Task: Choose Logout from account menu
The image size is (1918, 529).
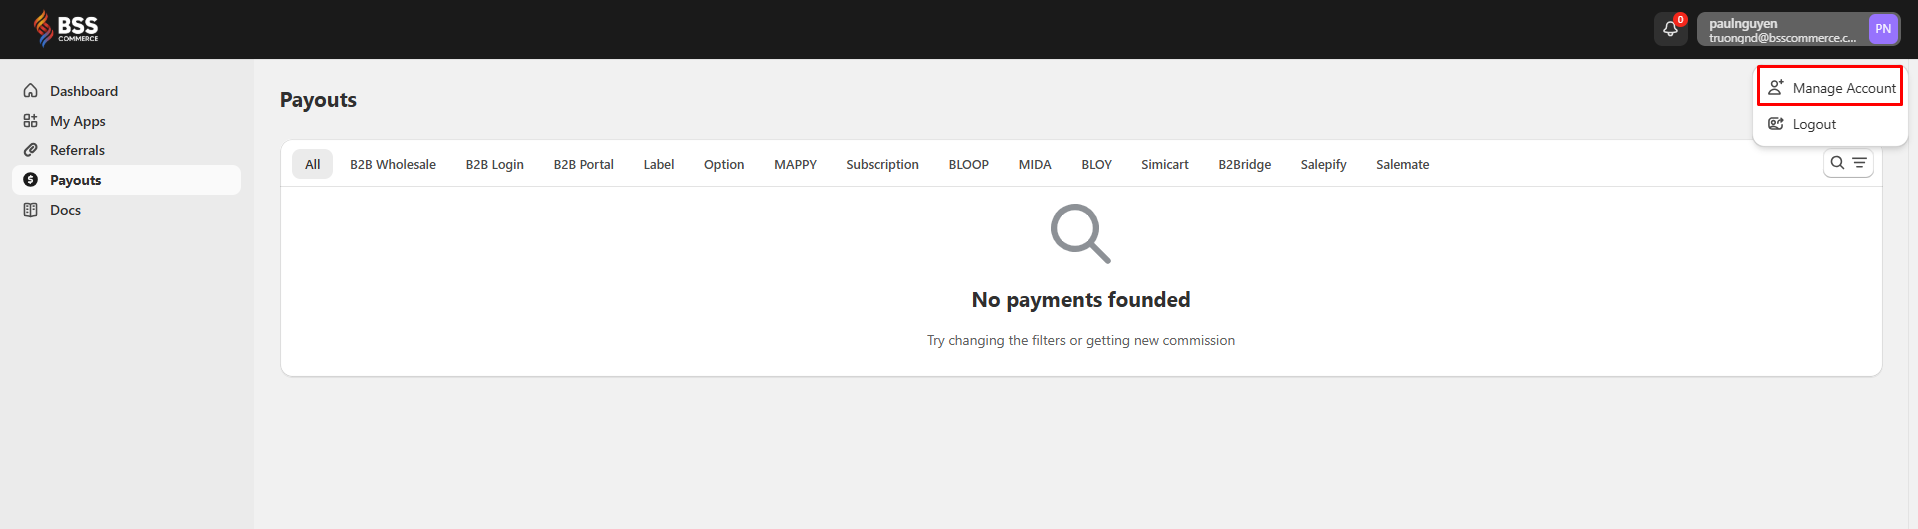Action: [1830, 124]
